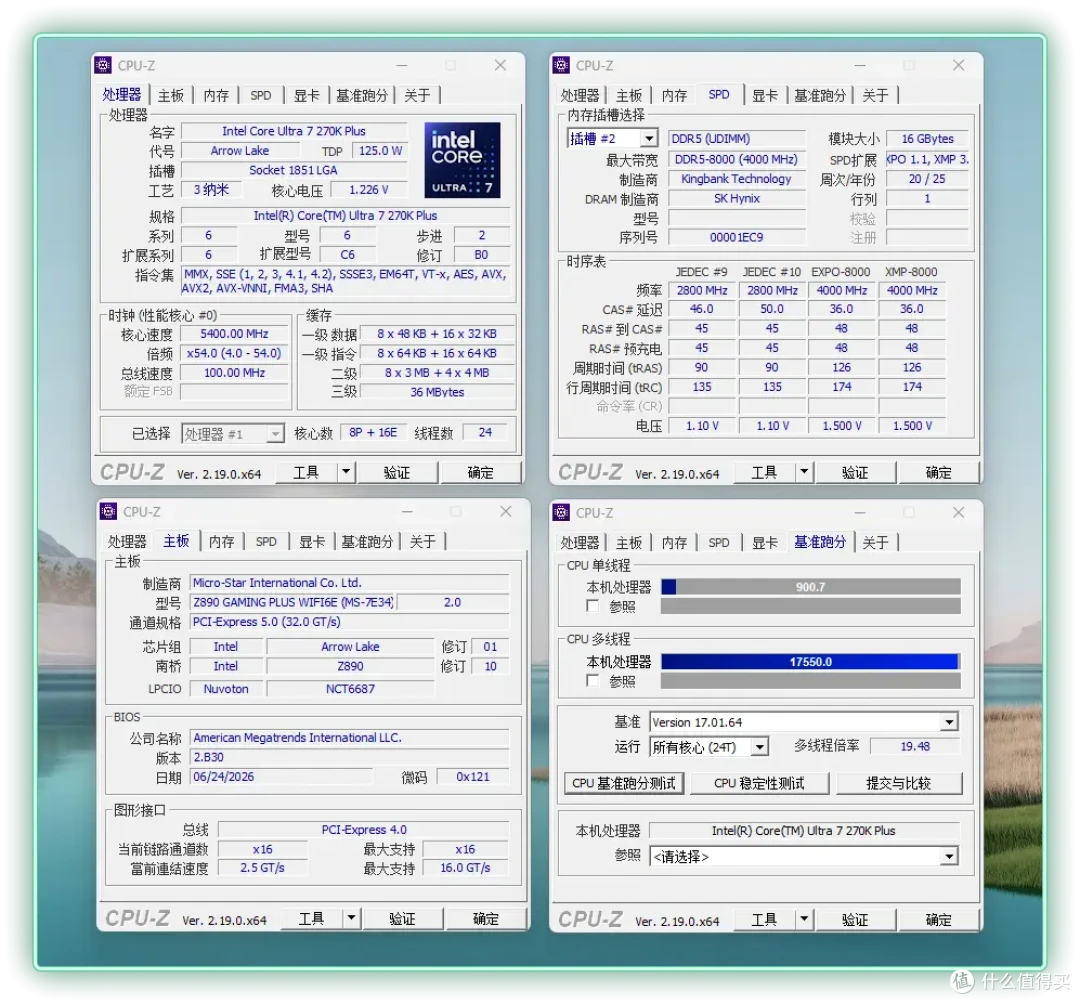The image size is (1080, 1004).
Task: Click the Intel Core Ultra 7 logo
Action: (x=462, y=160)
